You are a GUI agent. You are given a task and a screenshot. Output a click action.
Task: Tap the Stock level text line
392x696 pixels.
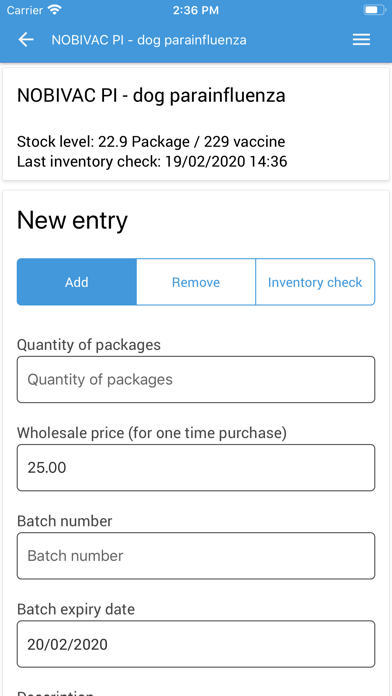click(x=151, y=142)
